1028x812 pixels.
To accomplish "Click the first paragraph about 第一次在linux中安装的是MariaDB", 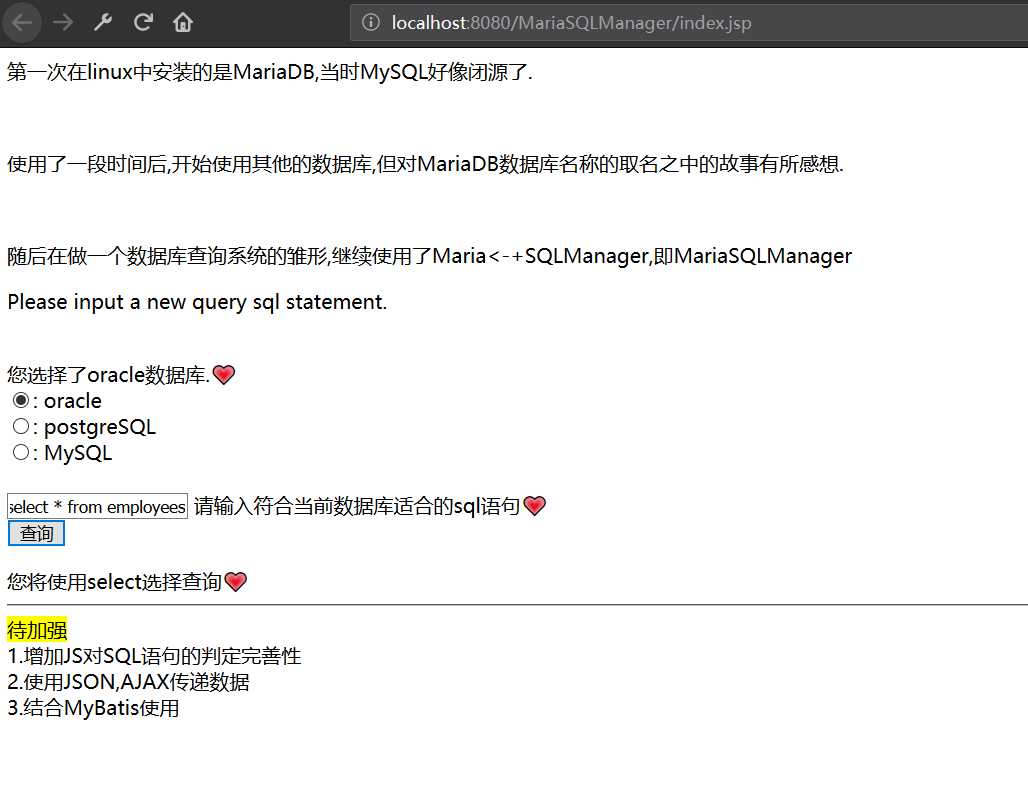I will 269,71.
